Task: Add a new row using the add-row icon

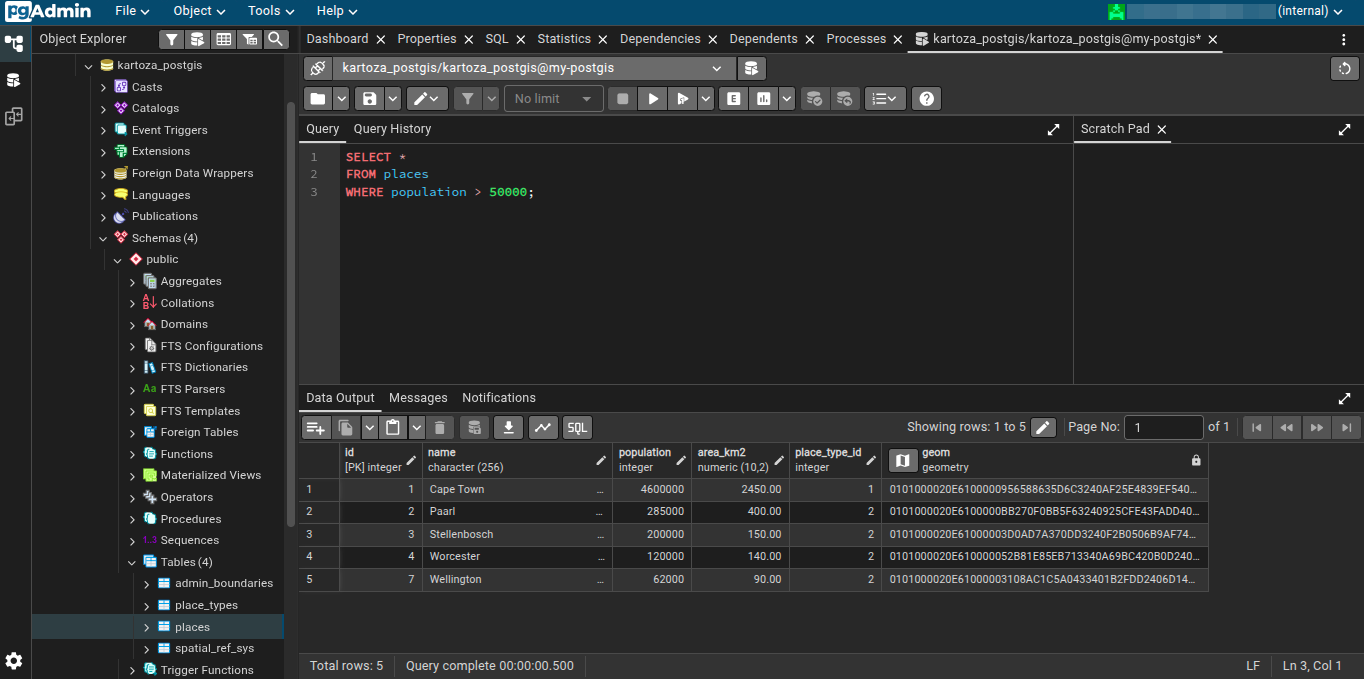Action: 315,427
